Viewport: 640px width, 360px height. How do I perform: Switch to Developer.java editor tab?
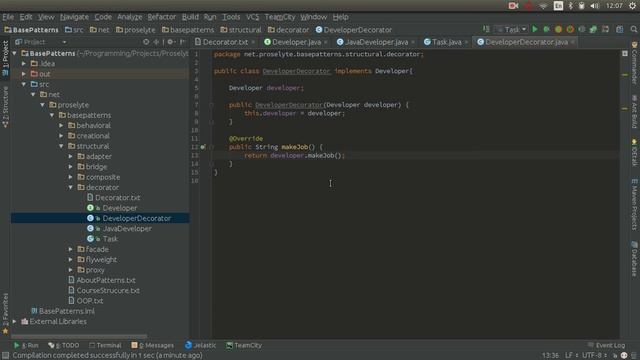coord(296,42)
